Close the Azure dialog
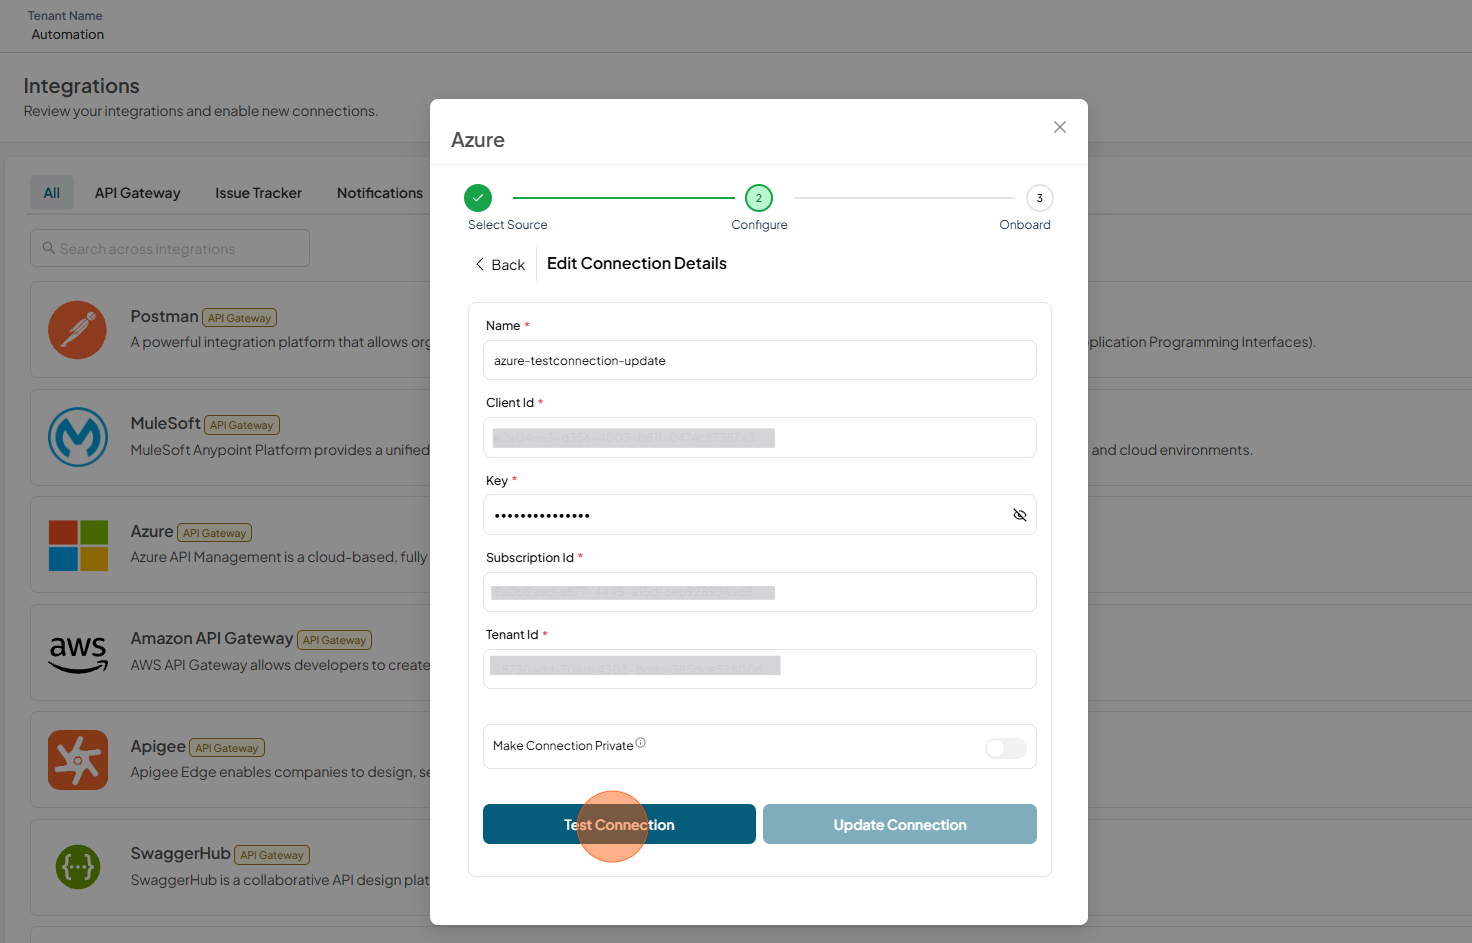The width and height of the screenshot is (1472, 943). tap(1060, 127)
